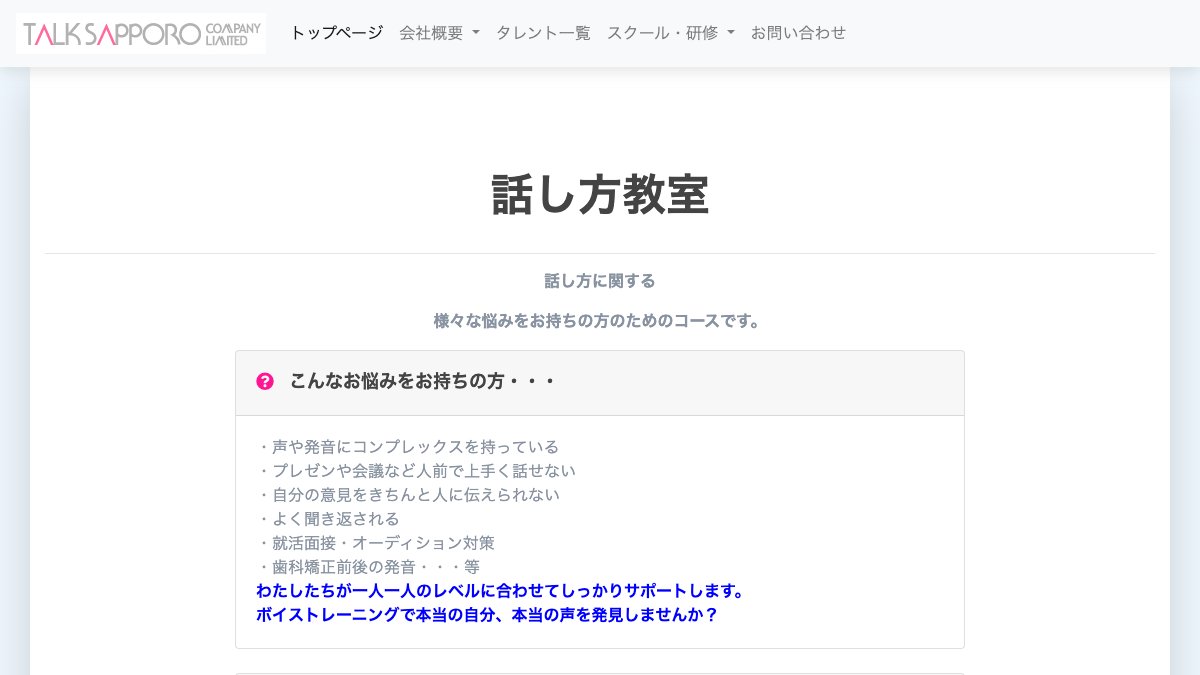Click the line 声や発音にコンプレックスを持っている
This screenshot has width=1200, height=675.
tap(408, 447)
